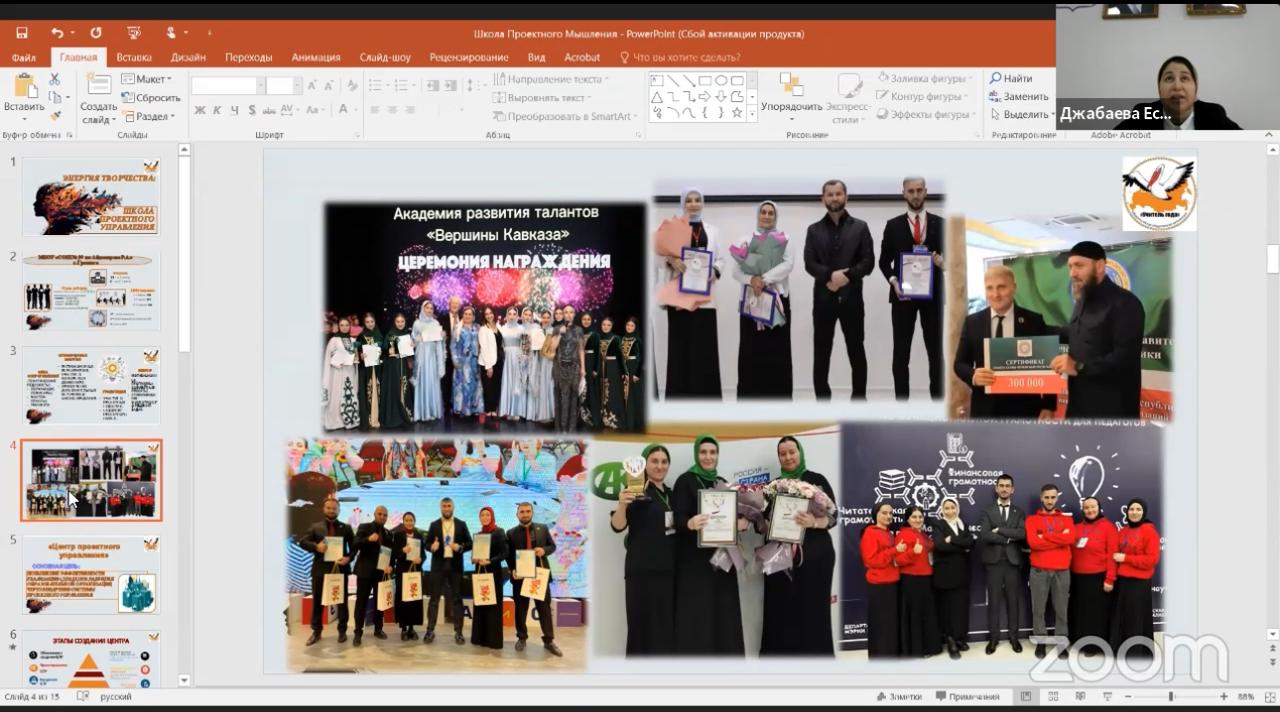The height and width of the screenshot is (712, 1280).
Task: Open the Раздел section dropdown
Action: click(x=148, y=116)
